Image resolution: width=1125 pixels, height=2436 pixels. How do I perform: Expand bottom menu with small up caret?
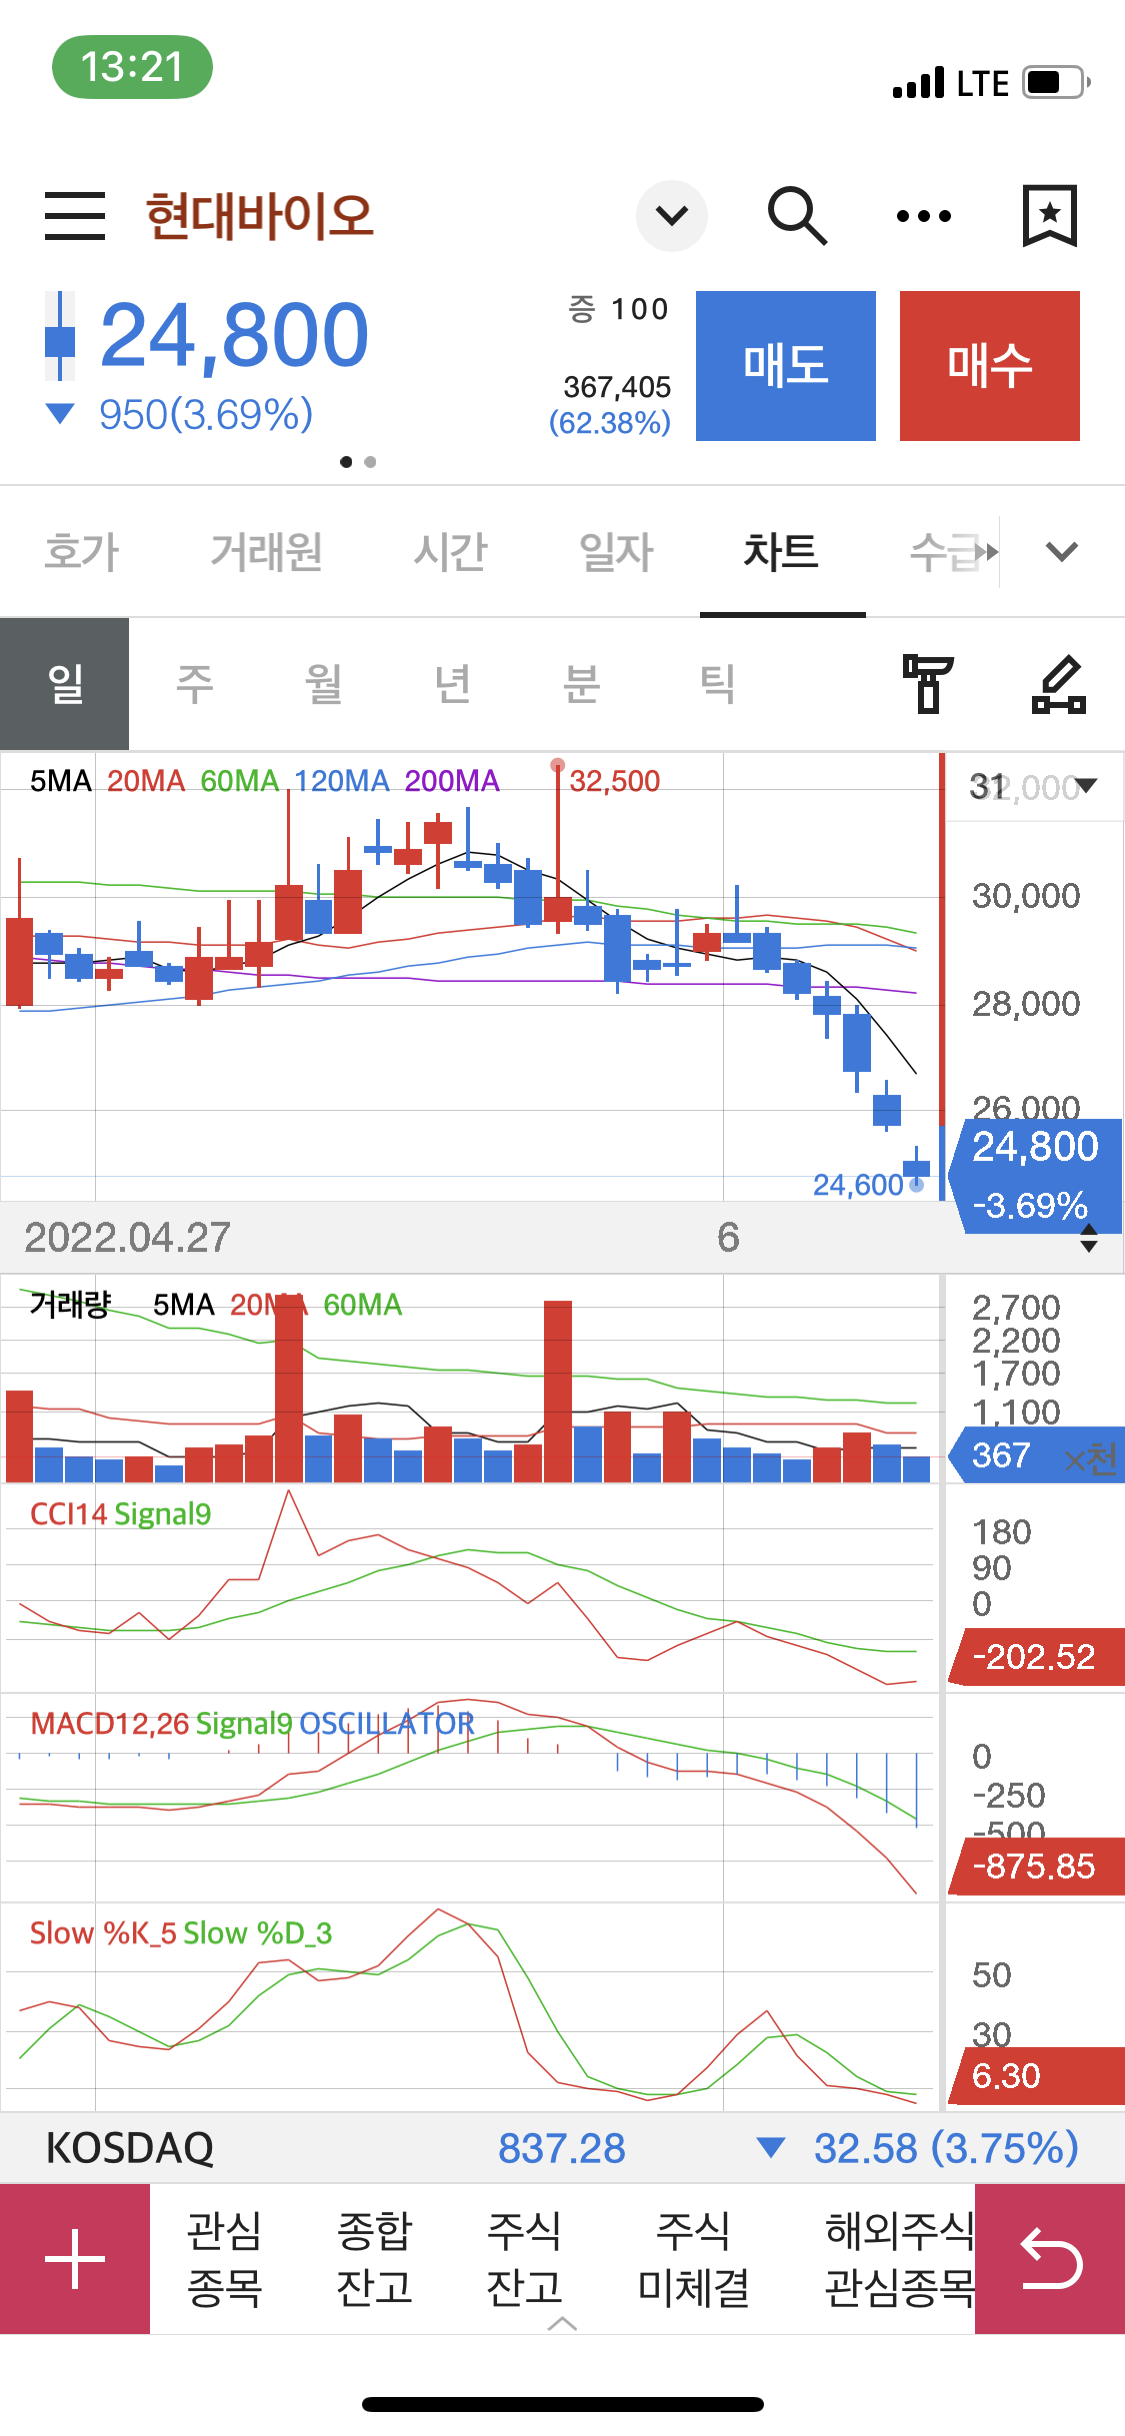click(562, 2324)
